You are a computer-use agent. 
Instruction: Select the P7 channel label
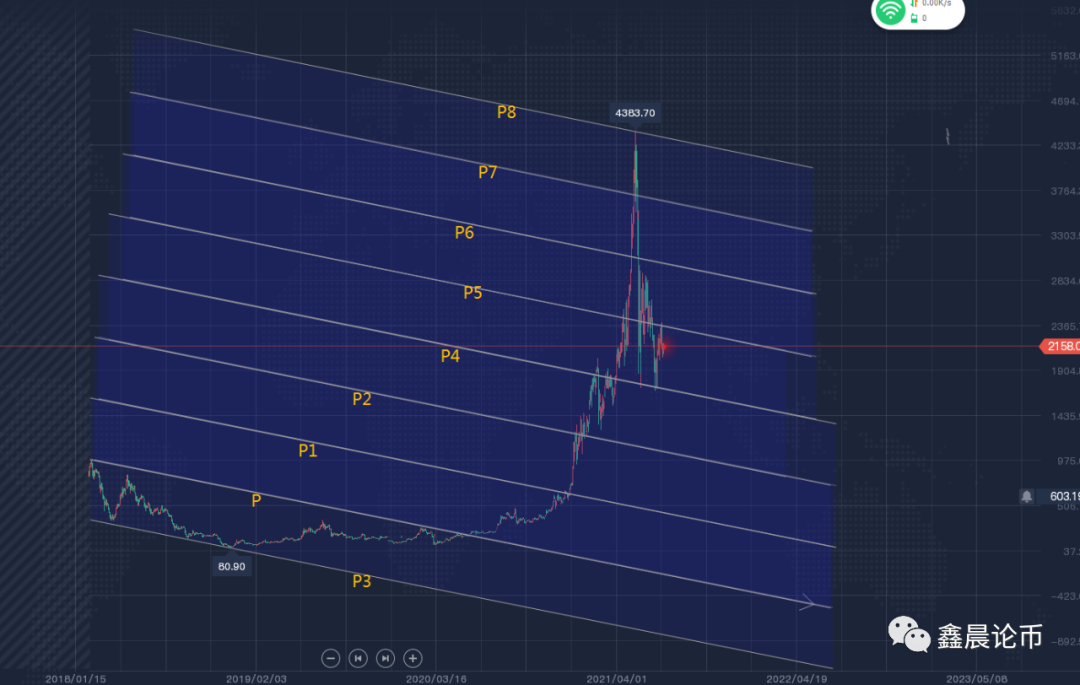(x=488, y=172)
